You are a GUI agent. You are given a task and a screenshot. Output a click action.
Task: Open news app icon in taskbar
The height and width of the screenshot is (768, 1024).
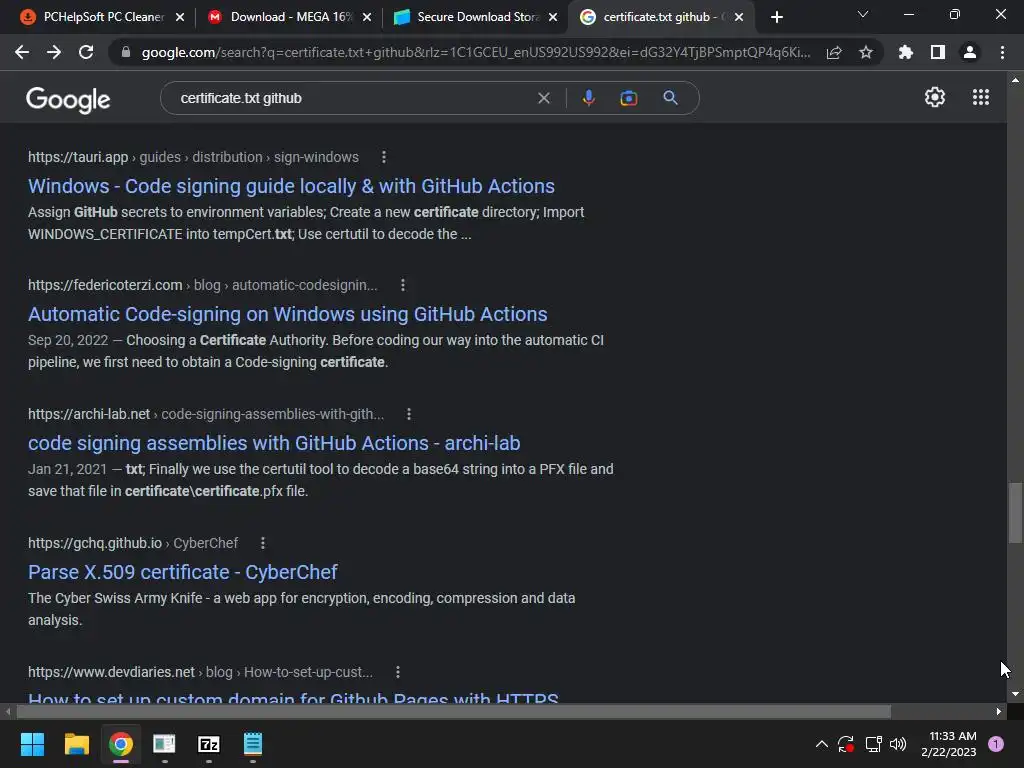coord(164,744)
